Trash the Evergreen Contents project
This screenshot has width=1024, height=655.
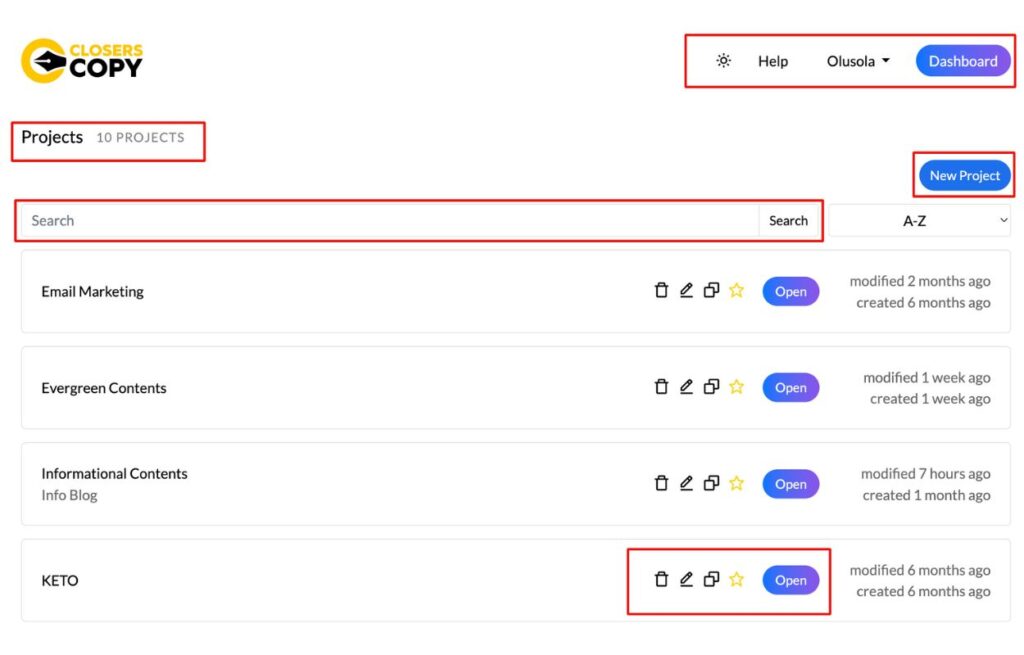[x=661, y=387]
